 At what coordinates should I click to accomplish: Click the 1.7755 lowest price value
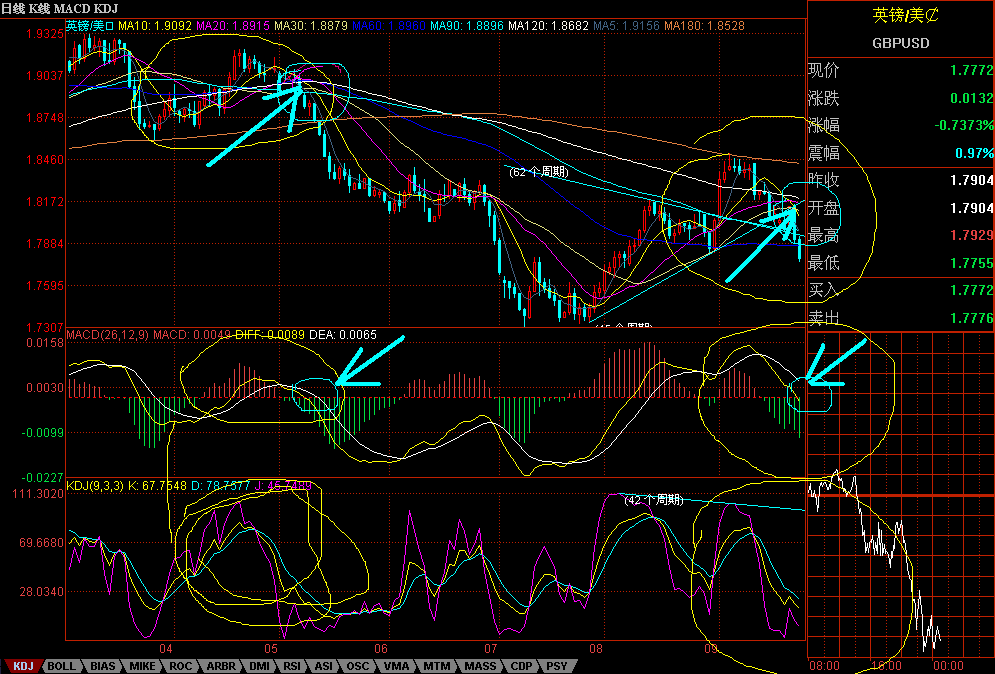pyautogui.click(x=972, y=263)
